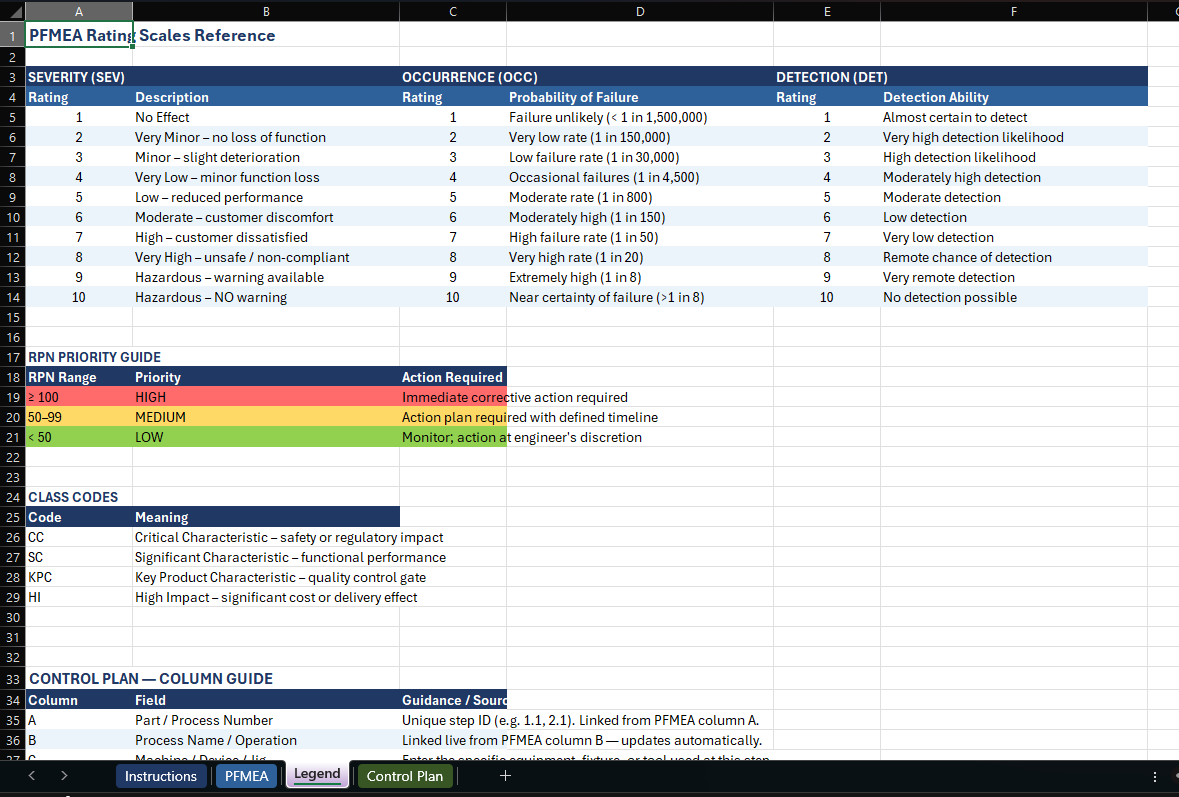The height and width of the screenshot is (797, 1179).
Task: Click the next sheet navigation arrow
Action: click(x=63, y=775)
